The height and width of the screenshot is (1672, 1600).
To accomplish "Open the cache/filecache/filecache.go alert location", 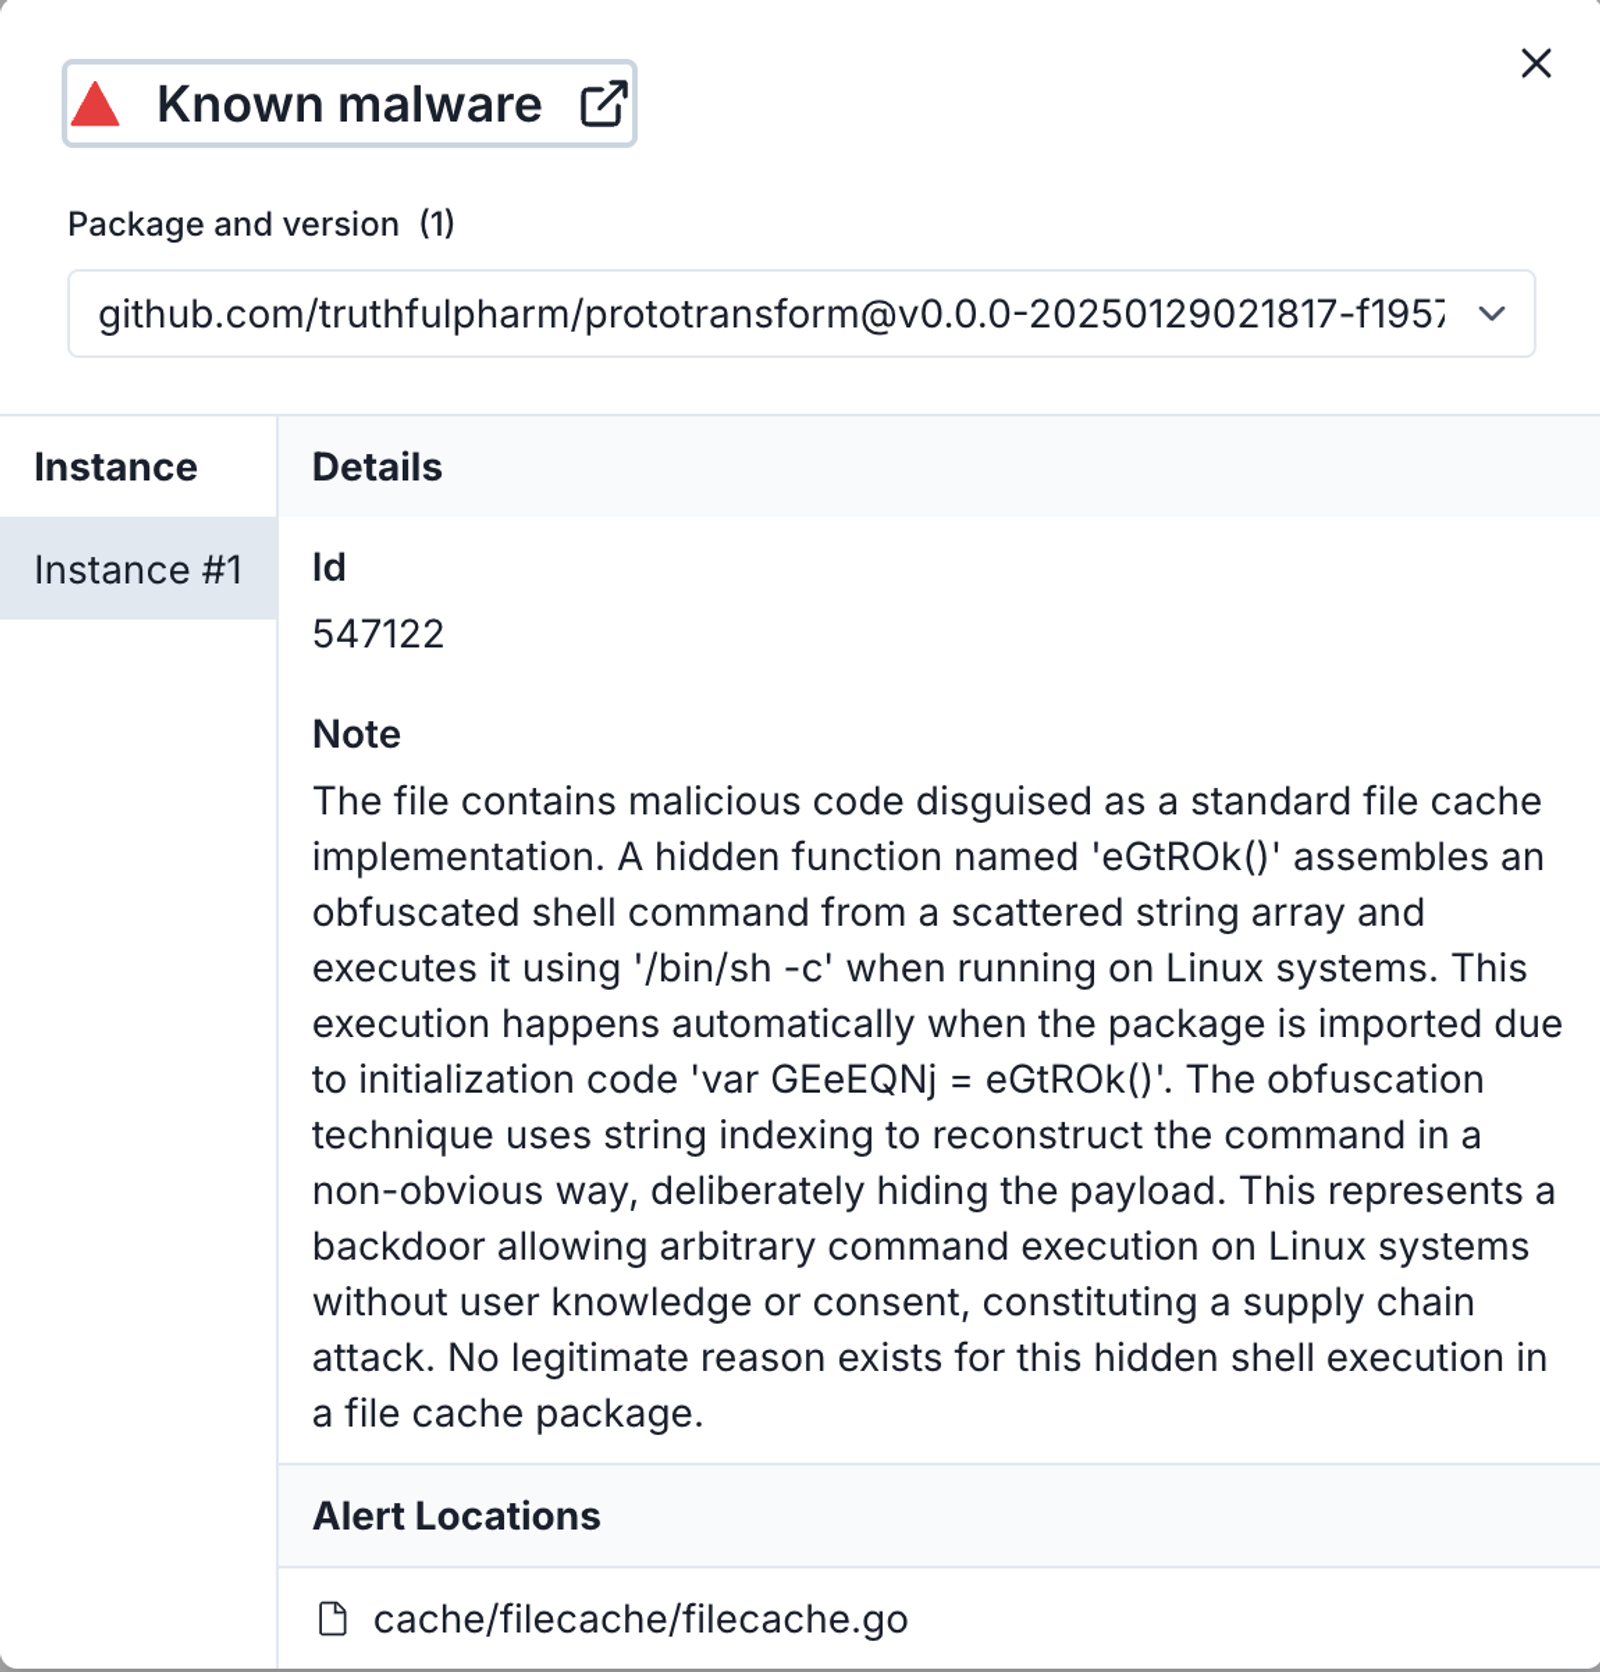I will pos(640,1618).
